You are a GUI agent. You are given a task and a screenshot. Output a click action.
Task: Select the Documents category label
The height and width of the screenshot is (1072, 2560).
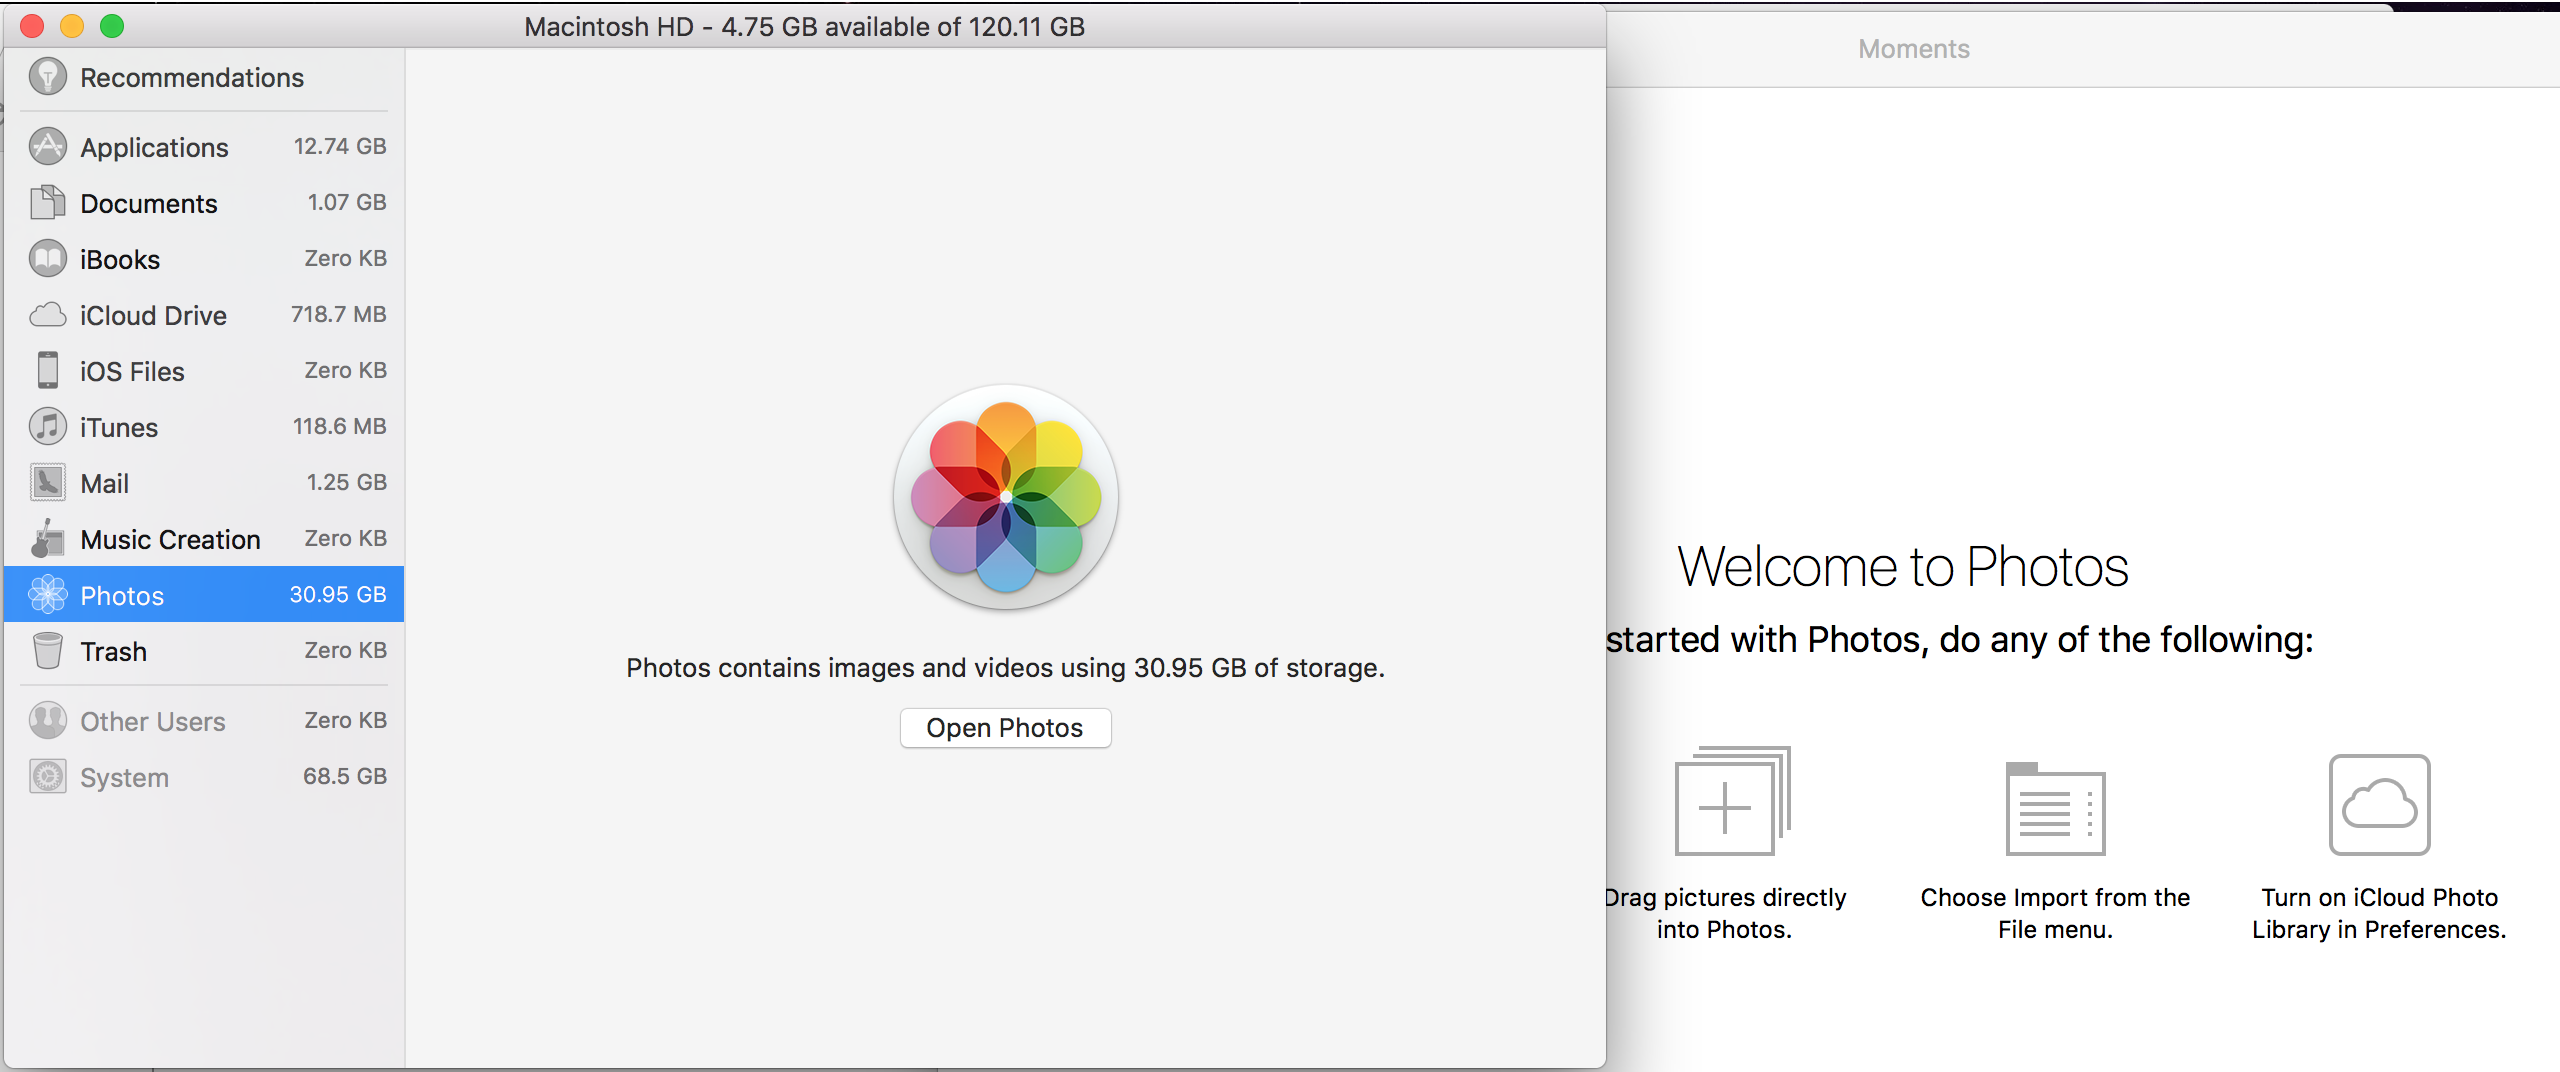coord(149,204)
